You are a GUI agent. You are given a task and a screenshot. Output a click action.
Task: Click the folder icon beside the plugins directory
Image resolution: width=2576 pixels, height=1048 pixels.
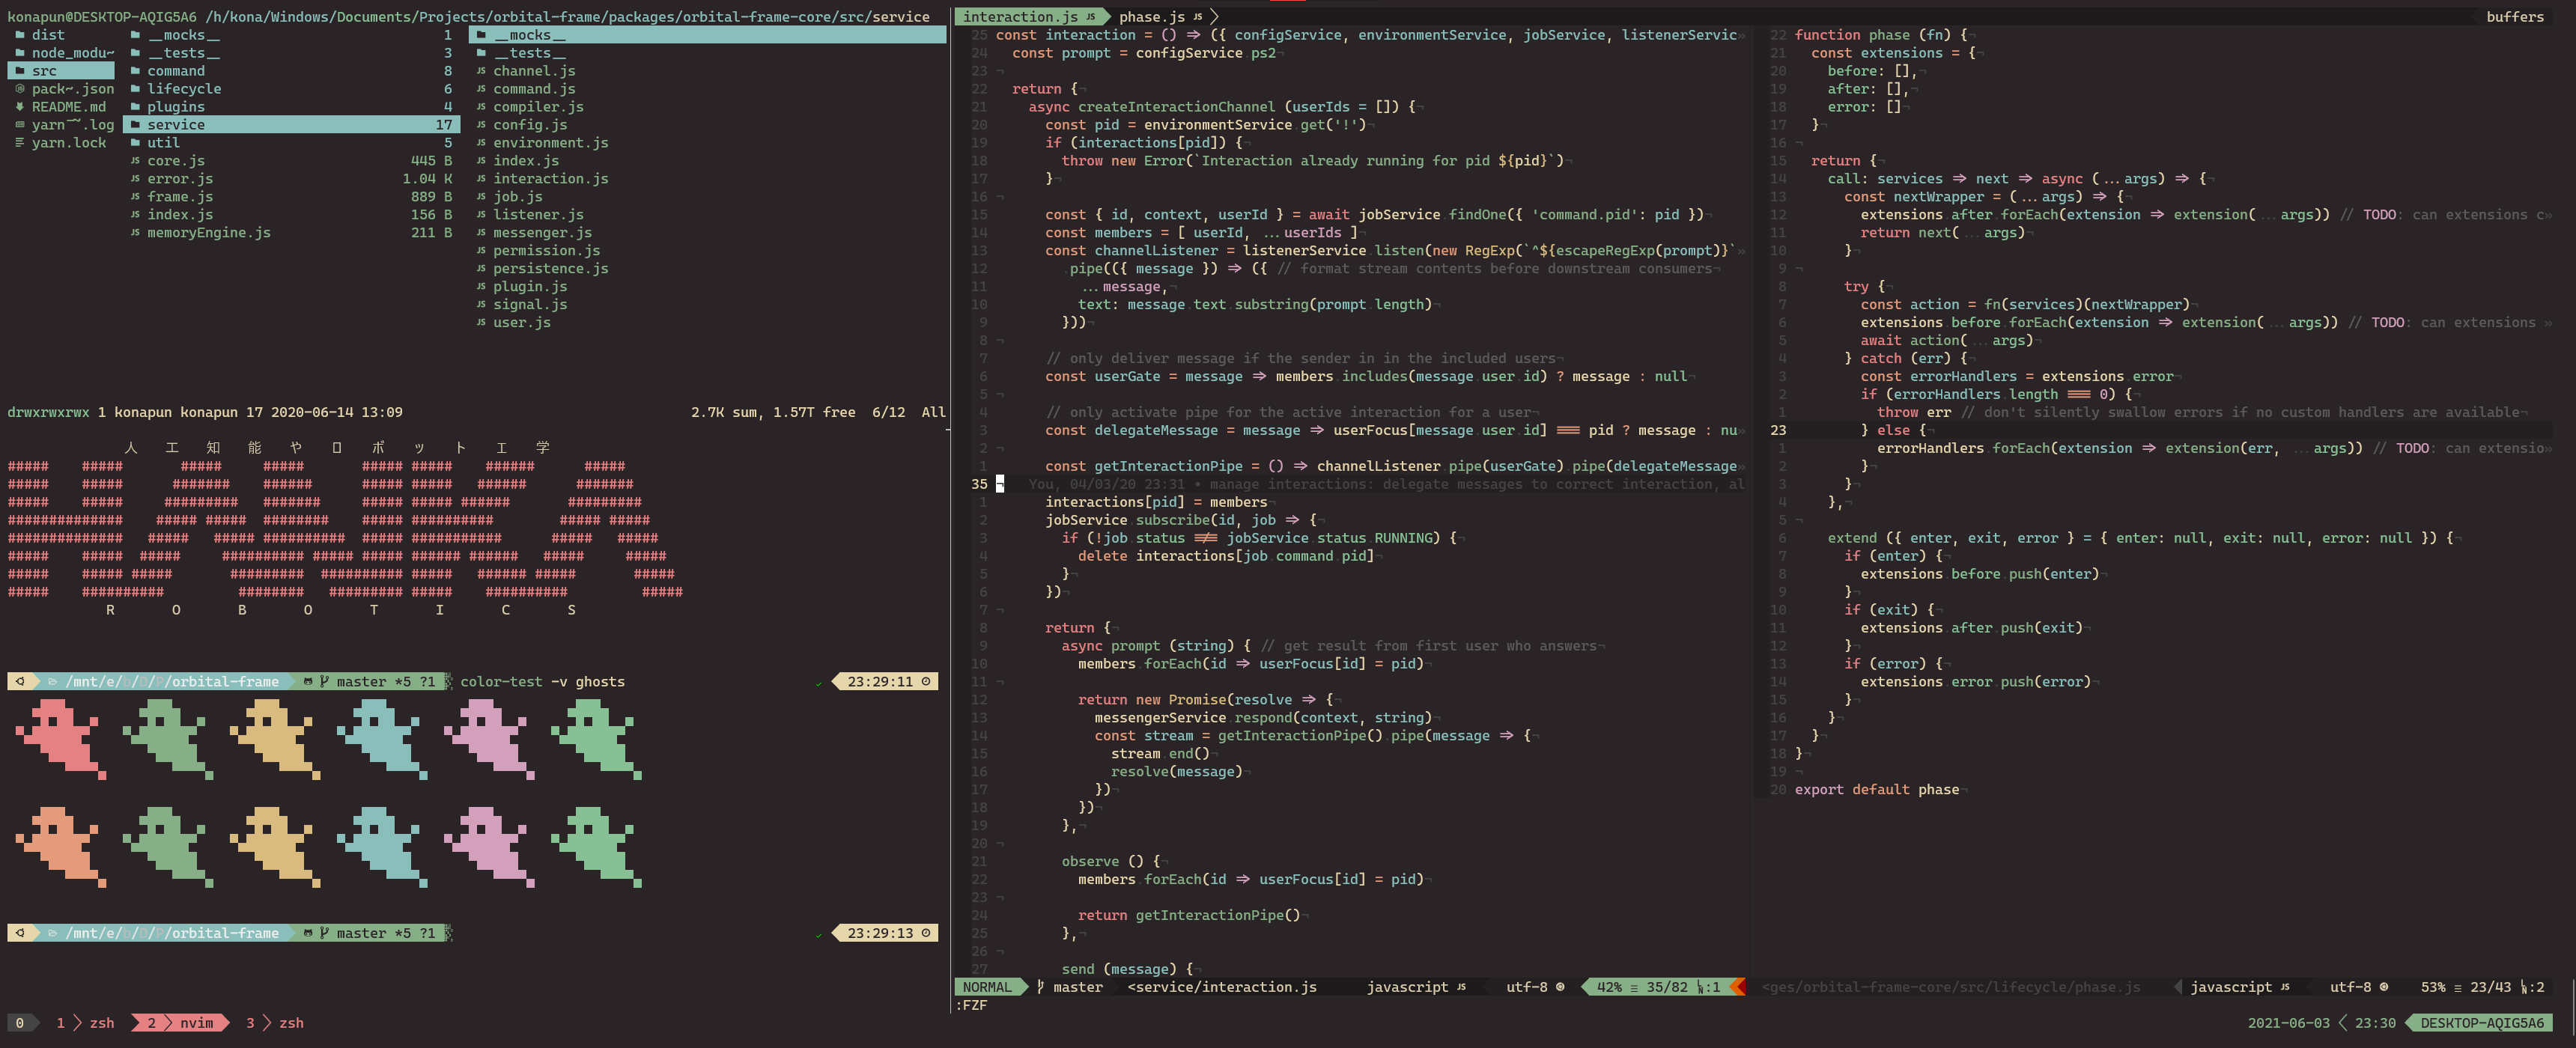pyautogui.click(x=135, y=107)
